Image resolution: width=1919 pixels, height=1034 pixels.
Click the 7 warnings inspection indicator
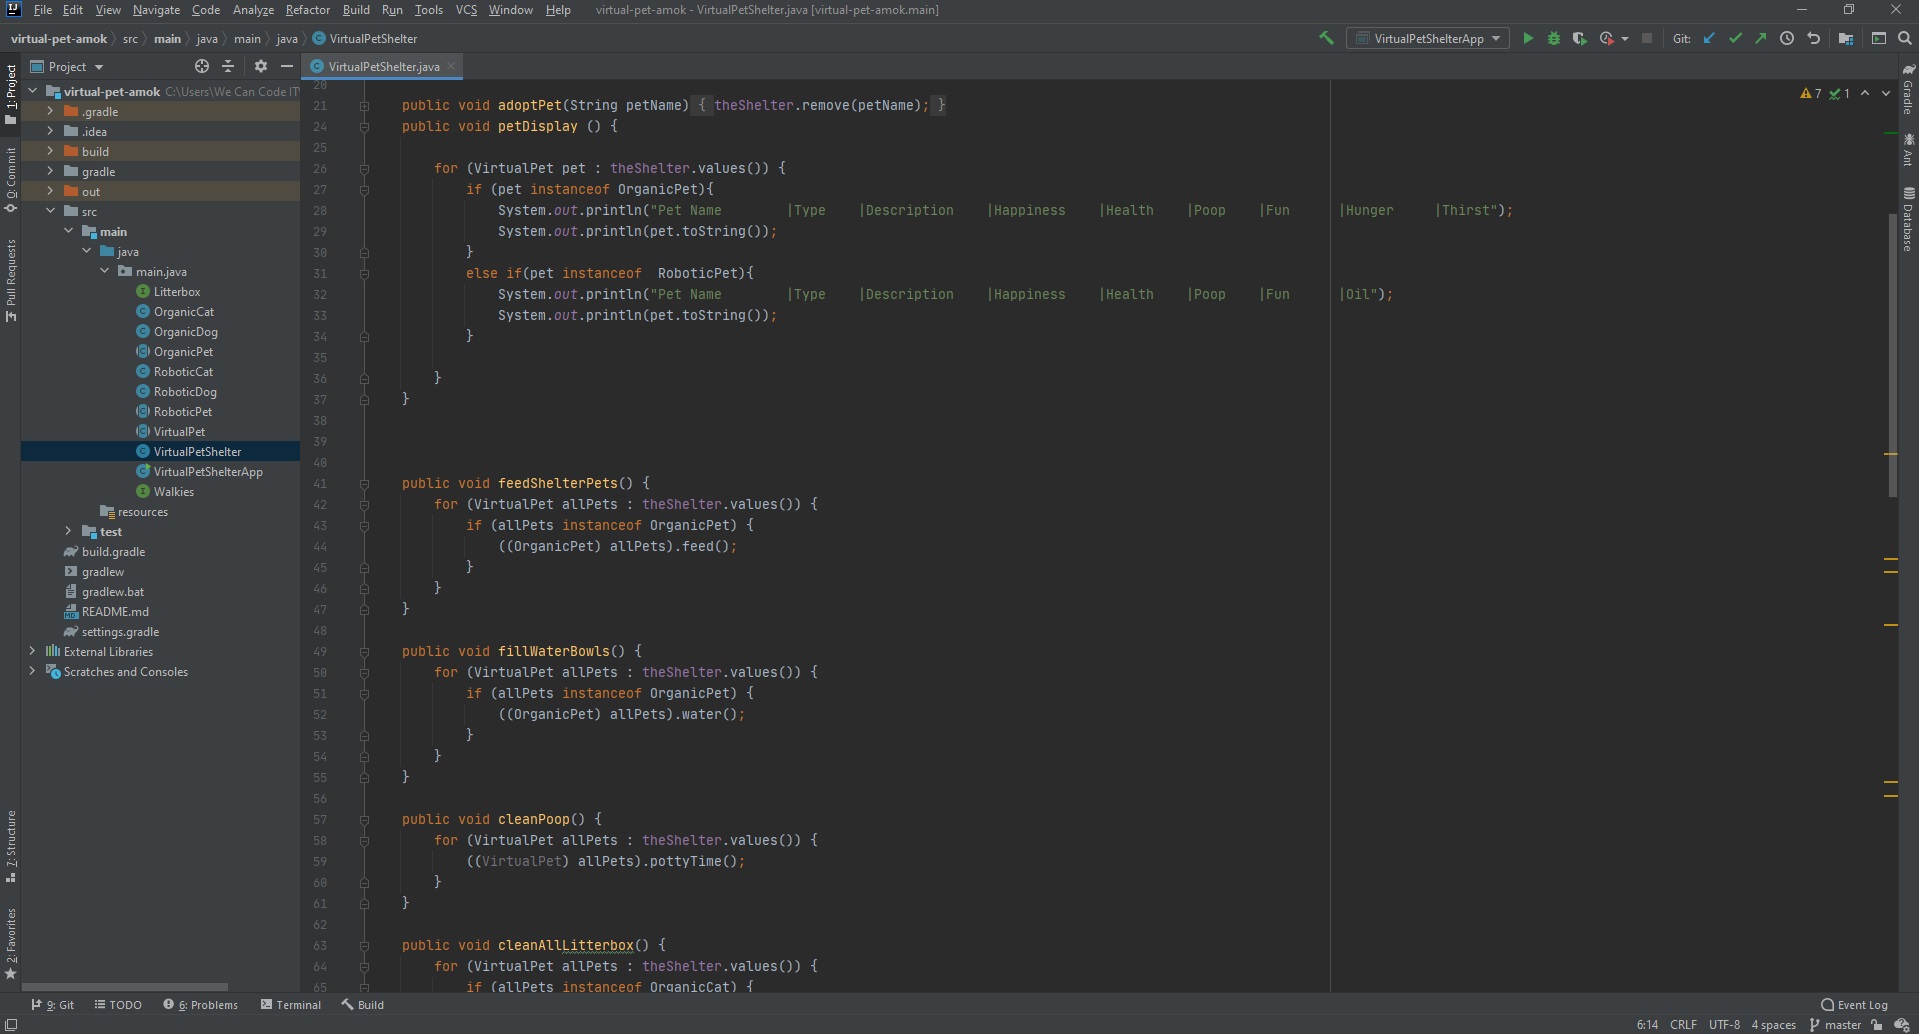pyautogui.click(x=1810, y=93)
